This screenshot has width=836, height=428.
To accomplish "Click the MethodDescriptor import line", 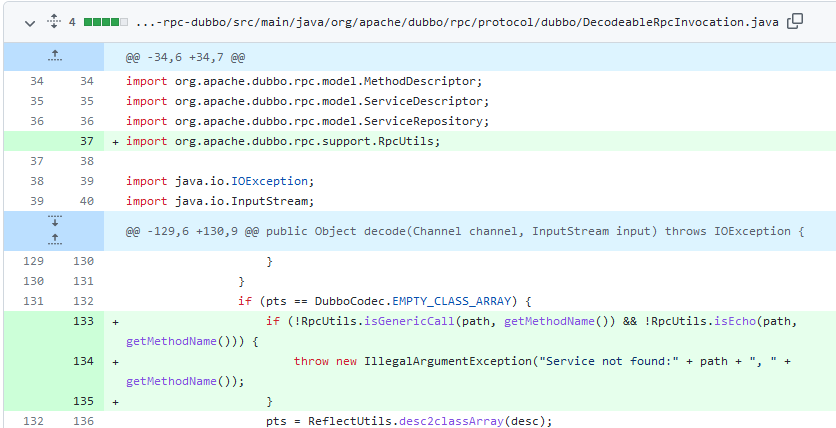I will coord(304,82).
